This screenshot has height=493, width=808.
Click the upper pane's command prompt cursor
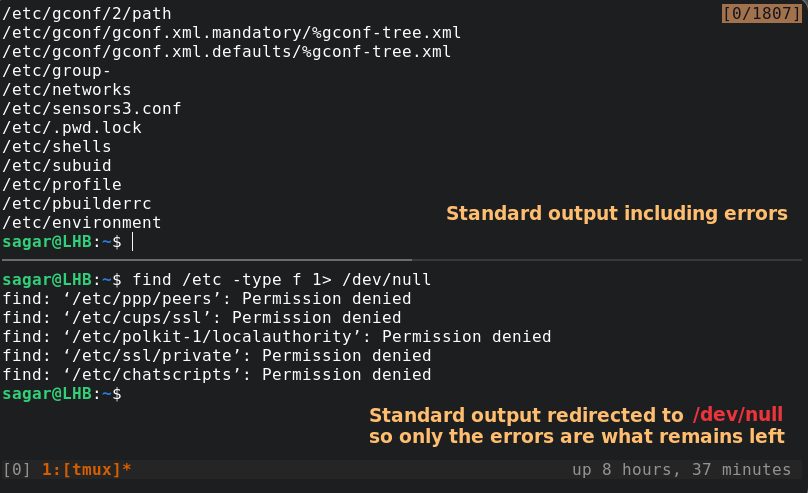click(x=132, y=242)
